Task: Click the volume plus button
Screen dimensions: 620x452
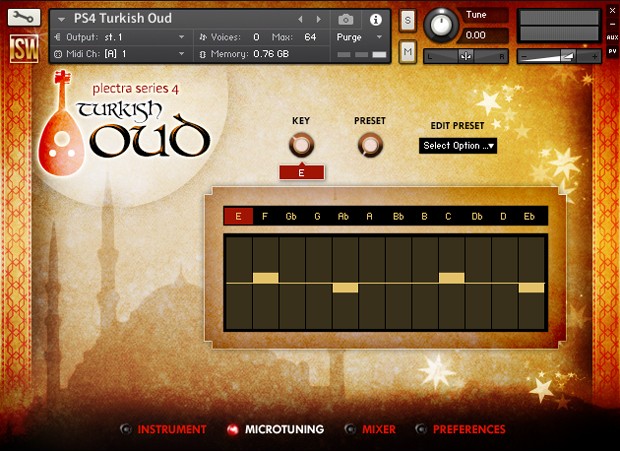Action: click(x=594, y=57)
